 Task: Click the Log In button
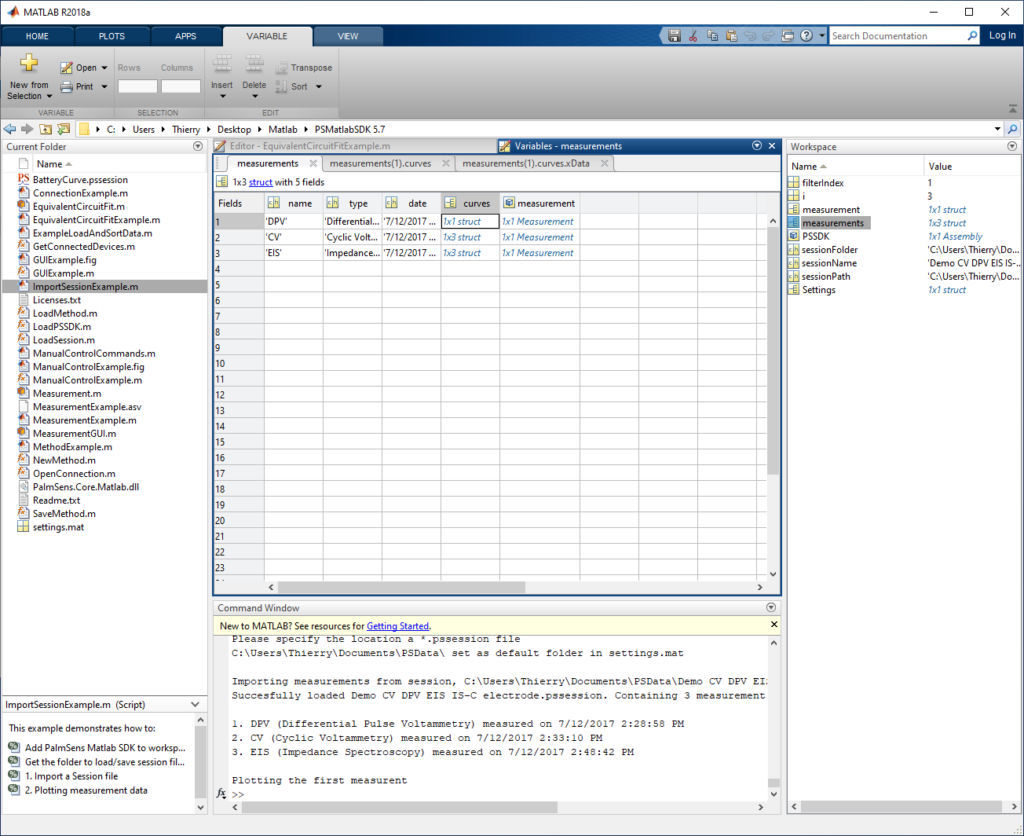click(x=1001, y=35)
